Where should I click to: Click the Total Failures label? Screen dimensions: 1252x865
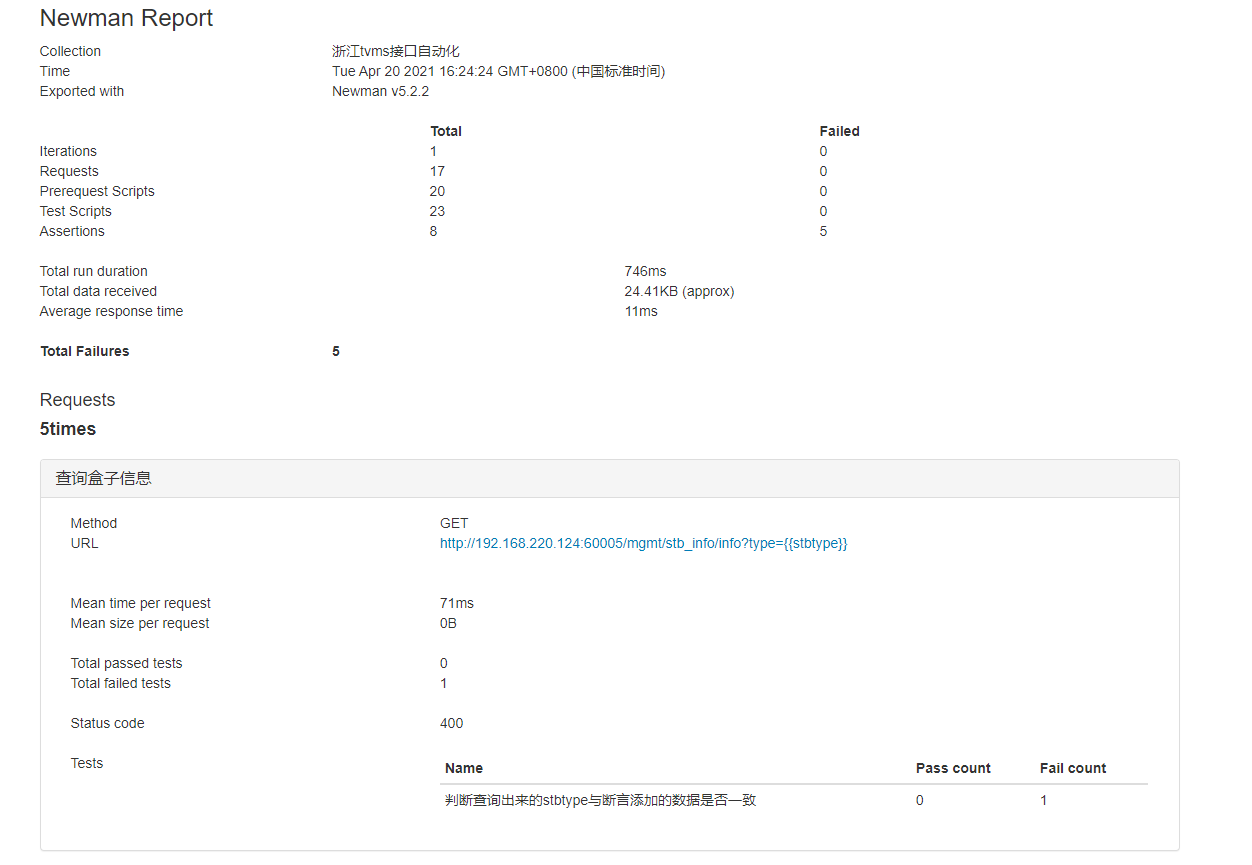pyautogui.click(x=85, y=351)
